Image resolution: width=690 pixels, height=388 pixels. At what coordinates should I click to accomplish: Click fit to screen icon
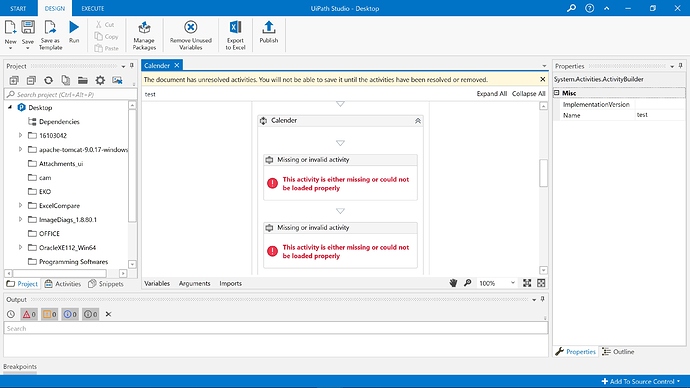[527, 283]
